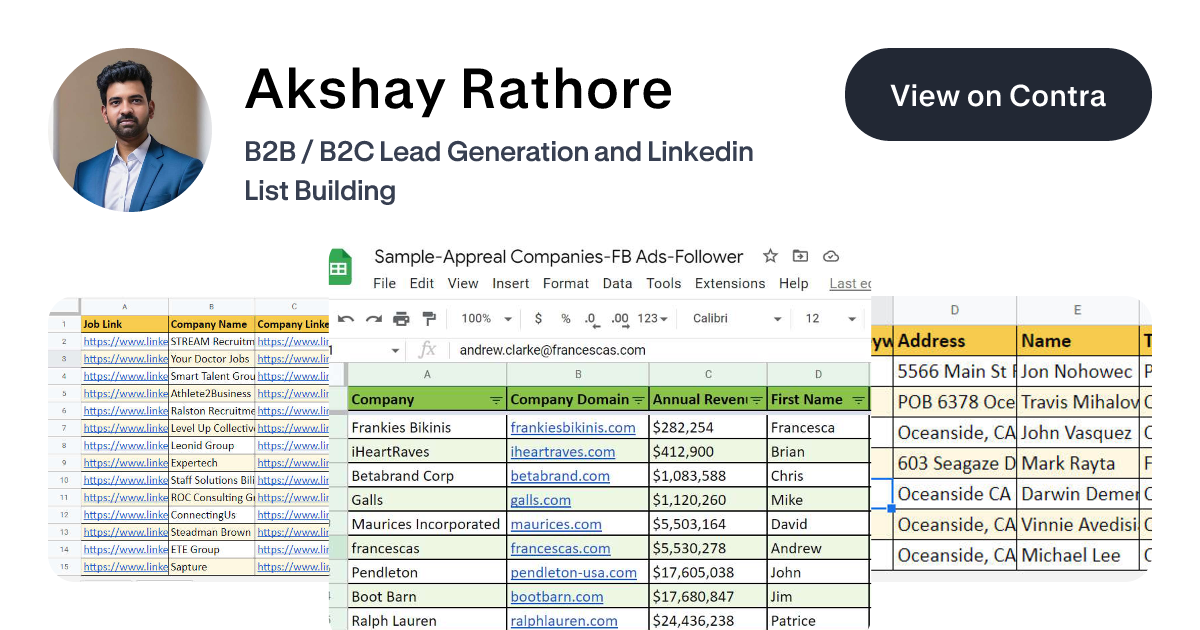
Task: Open the Print icon
Action: 401,318
